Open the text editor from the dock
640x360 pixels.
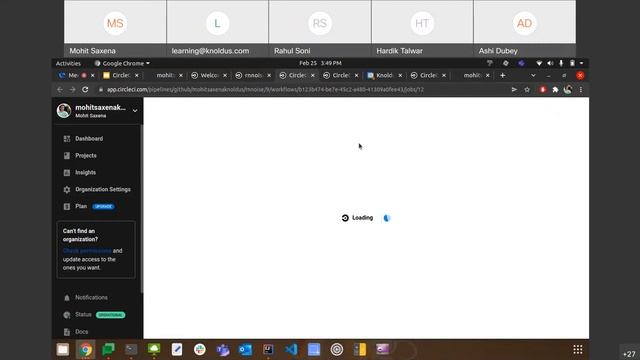click(177, 349)
